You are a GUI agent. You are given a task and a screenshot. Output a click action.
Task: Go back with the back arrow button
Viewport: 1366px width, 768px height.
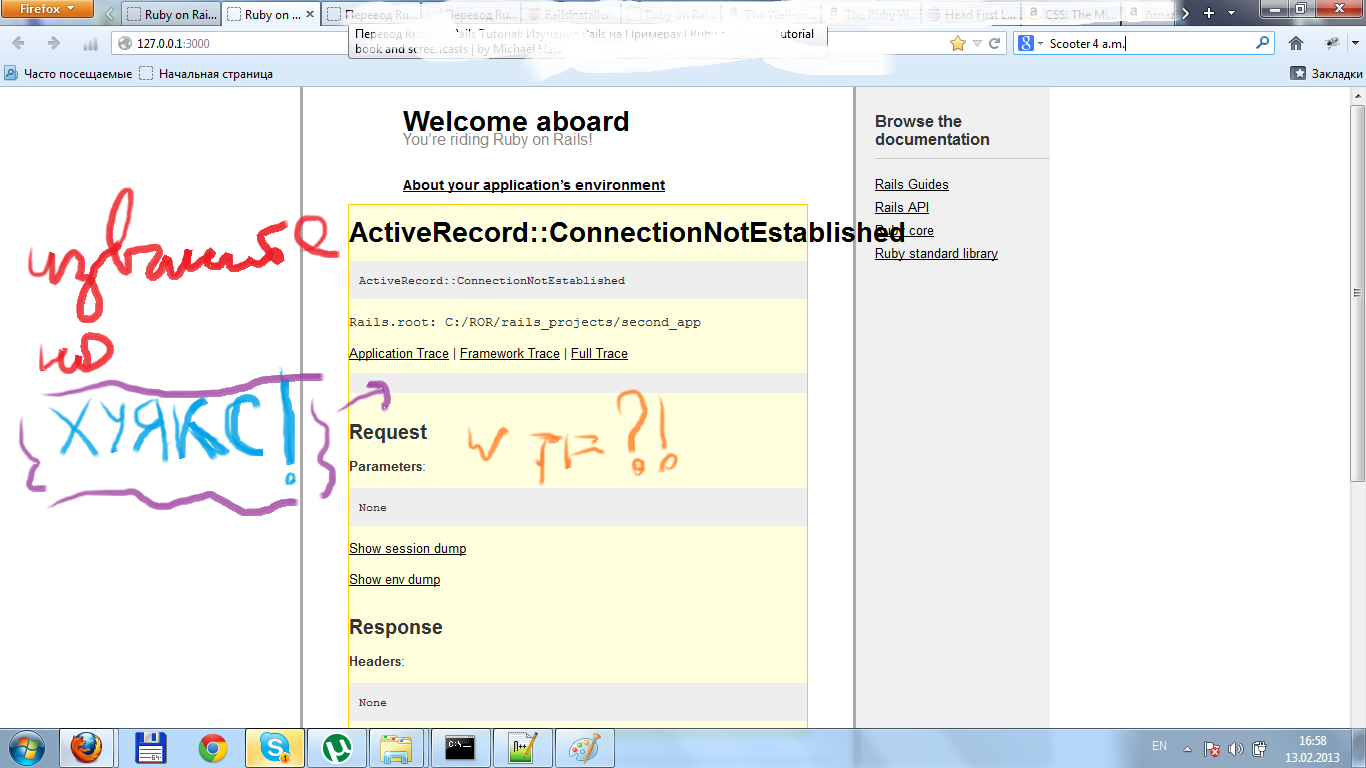19,43
